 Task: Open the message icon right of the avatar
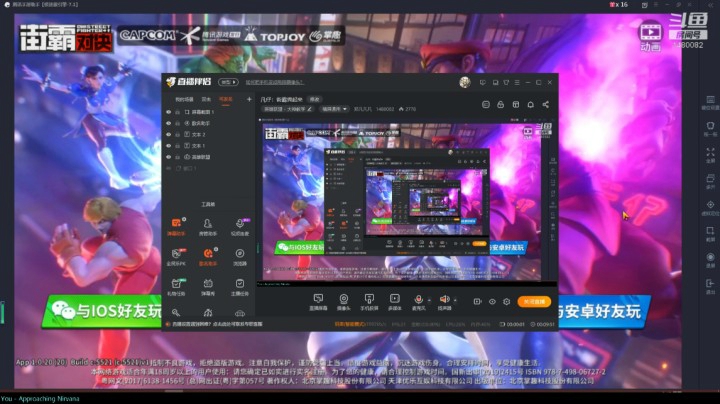click(x=482, y=83)
